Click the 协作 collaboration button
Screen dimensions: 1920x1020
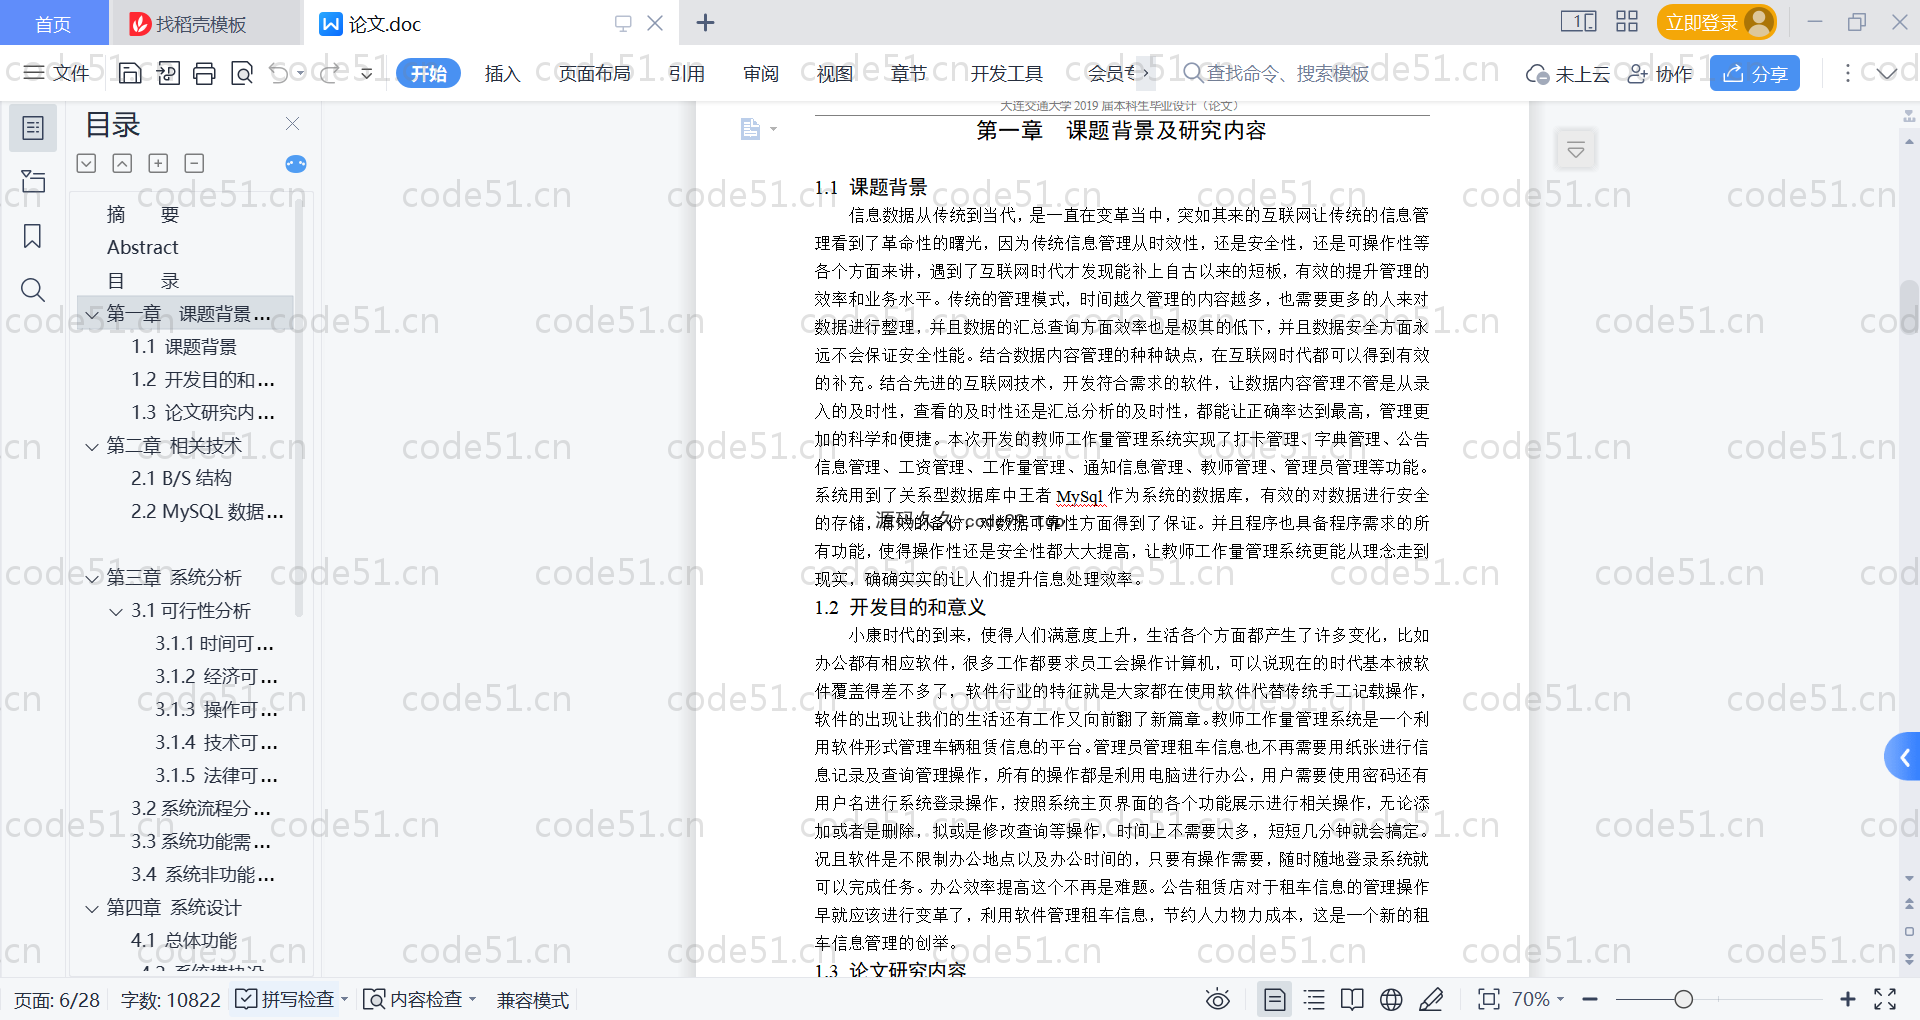1660,74
